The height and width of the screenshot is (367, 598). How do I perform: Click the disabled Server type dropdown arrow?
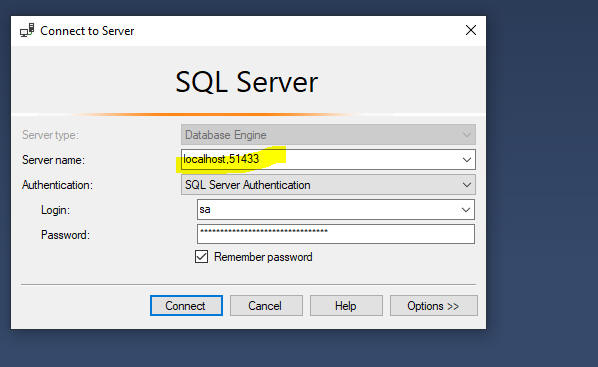[466, 135]
